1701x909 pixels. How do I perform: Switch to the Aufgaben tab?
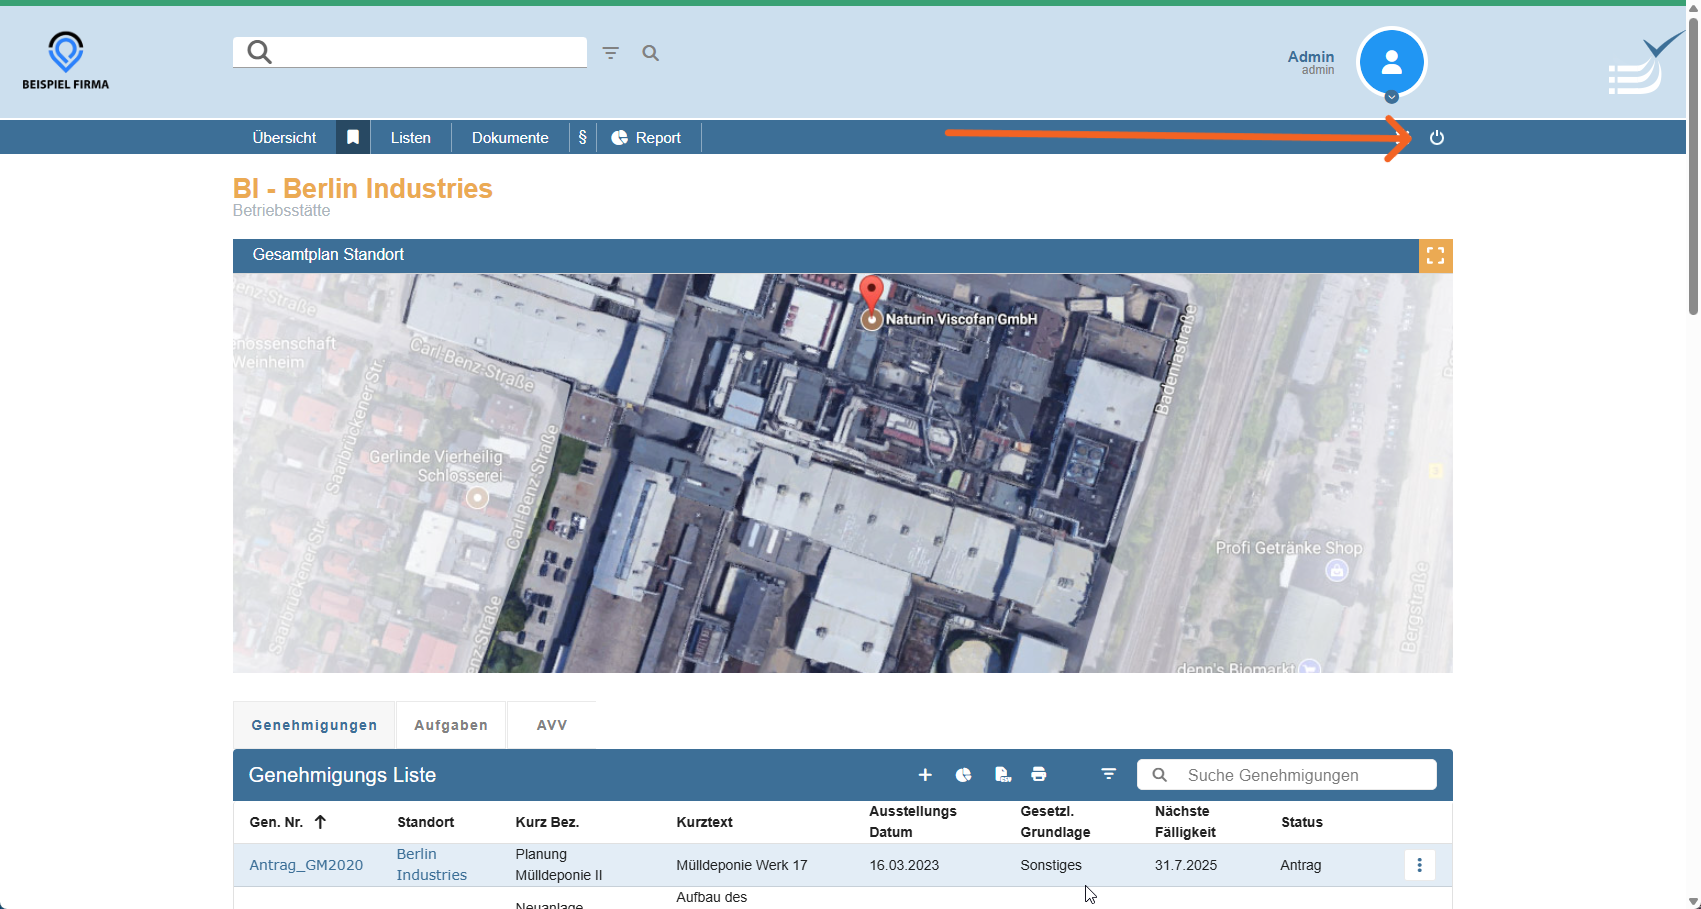(451, 725)
